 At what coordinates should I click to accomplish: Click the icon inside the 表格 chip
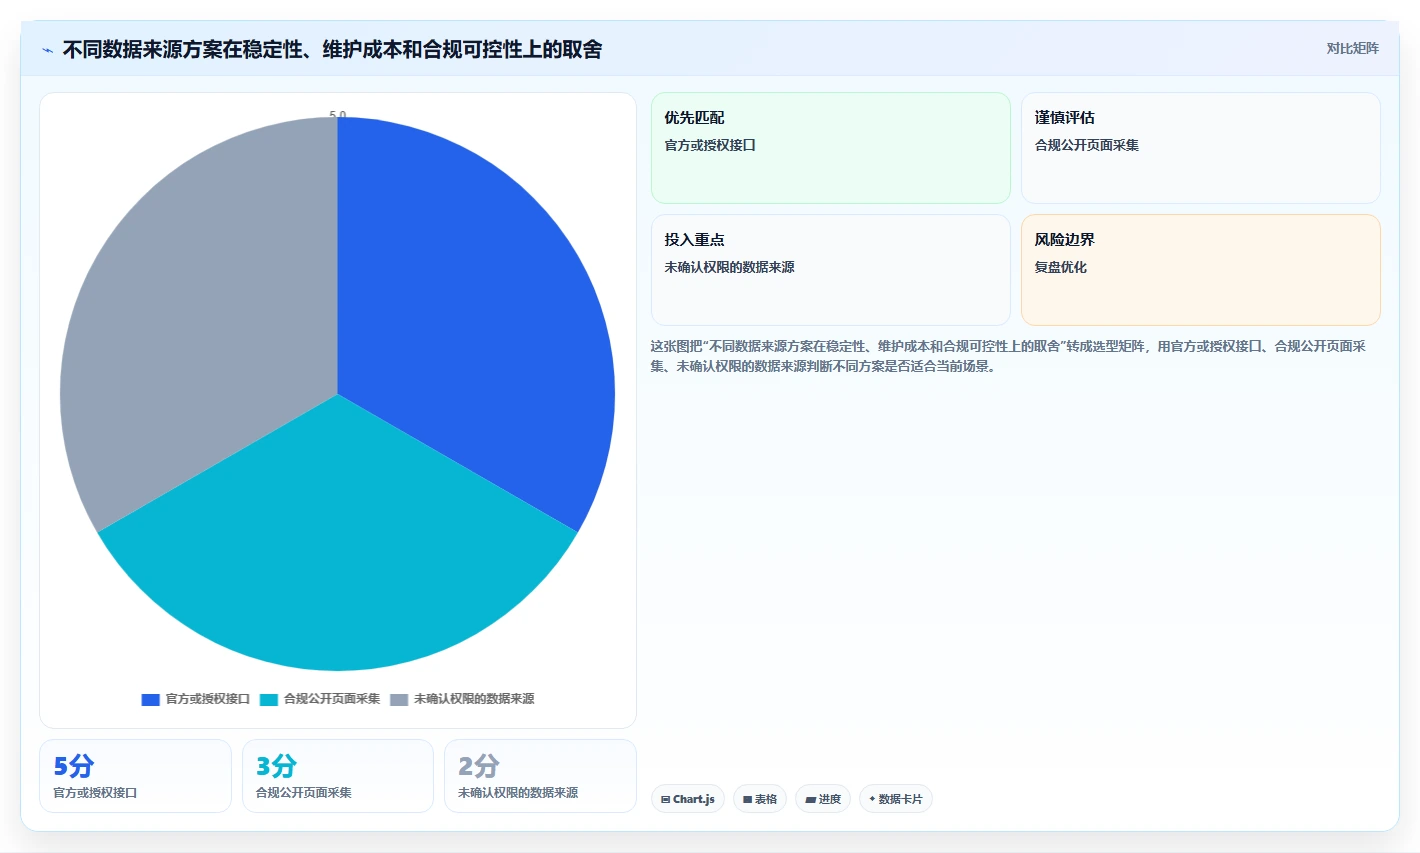[x=747, y=800]
